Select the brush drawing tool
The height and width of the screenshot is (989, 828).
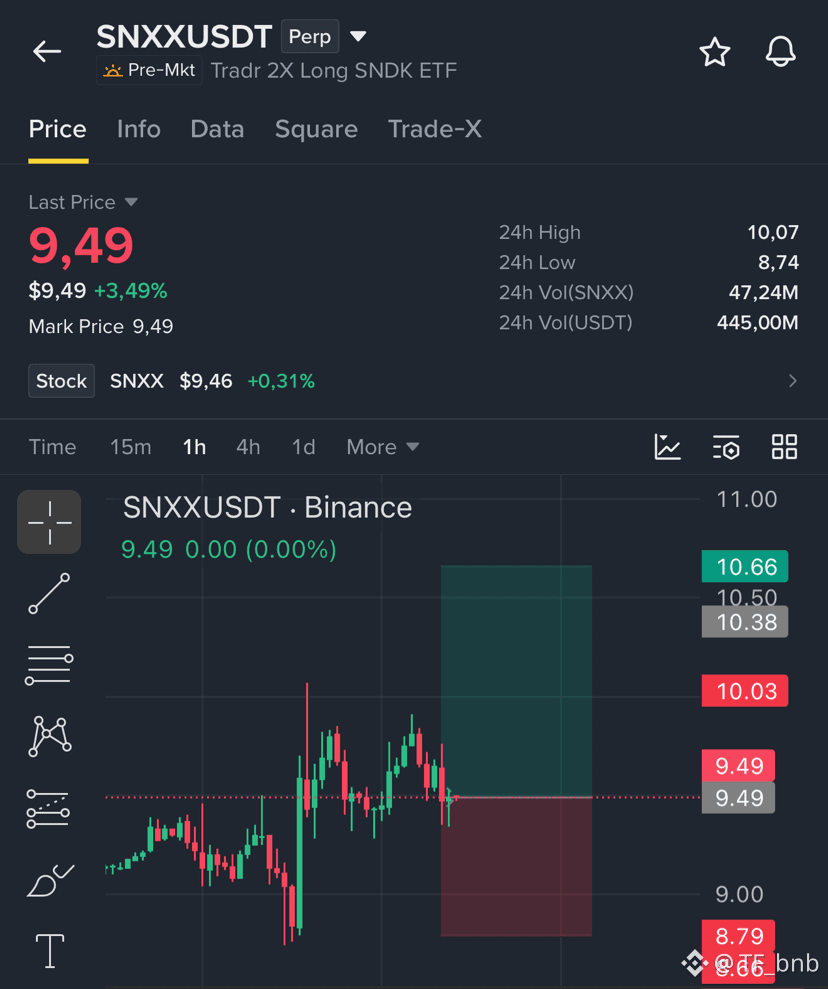click(x=50, y=881)
